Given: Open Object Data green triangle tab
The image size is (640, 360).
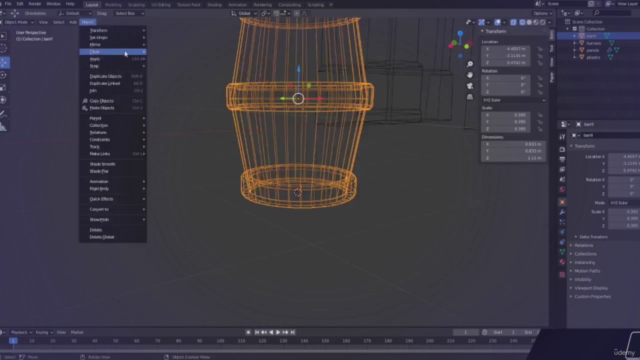Looking at the screenshot, I should click(562, 252).
